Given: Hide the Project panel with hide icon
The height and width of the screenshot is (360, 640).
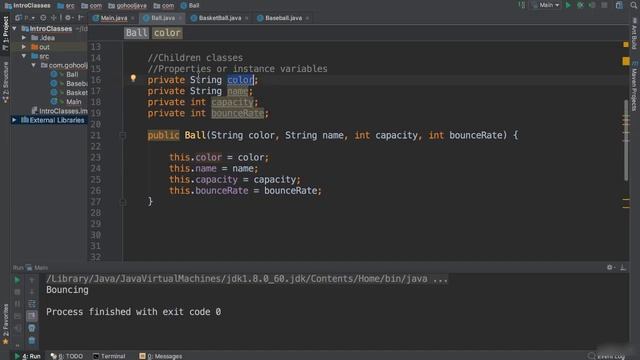Looking at the screenshot, I should click(81, 18).
